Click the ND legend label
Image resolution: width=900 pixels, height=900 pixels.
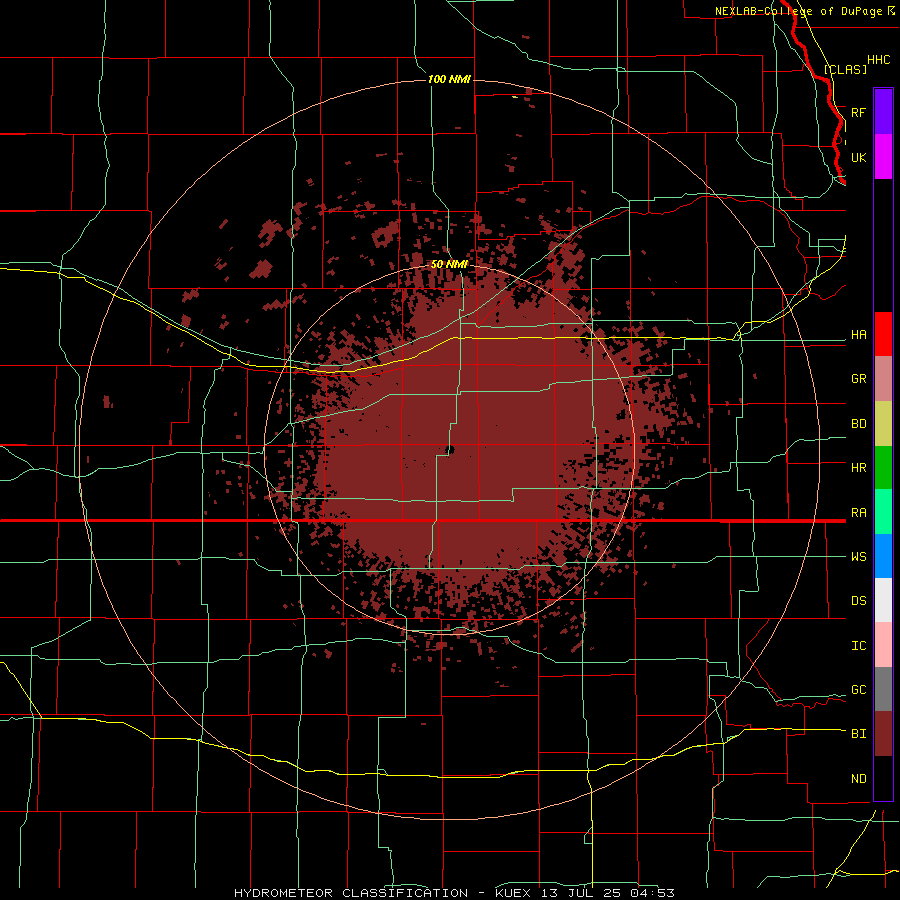tap(858, 778)
